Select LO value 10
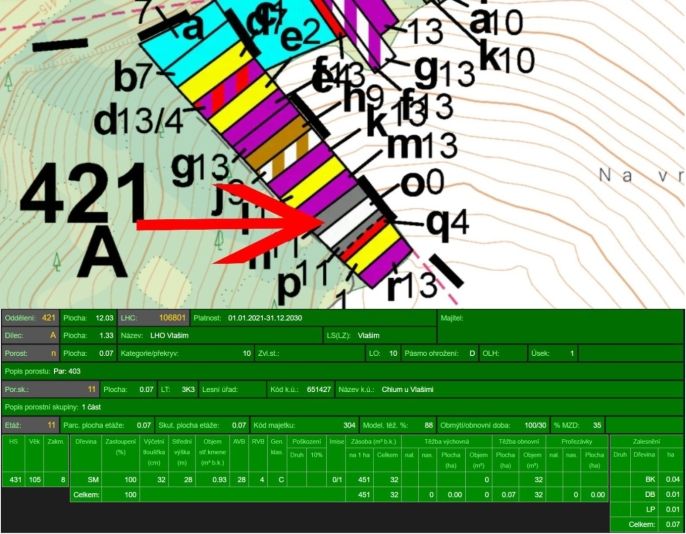 point(393,353)
